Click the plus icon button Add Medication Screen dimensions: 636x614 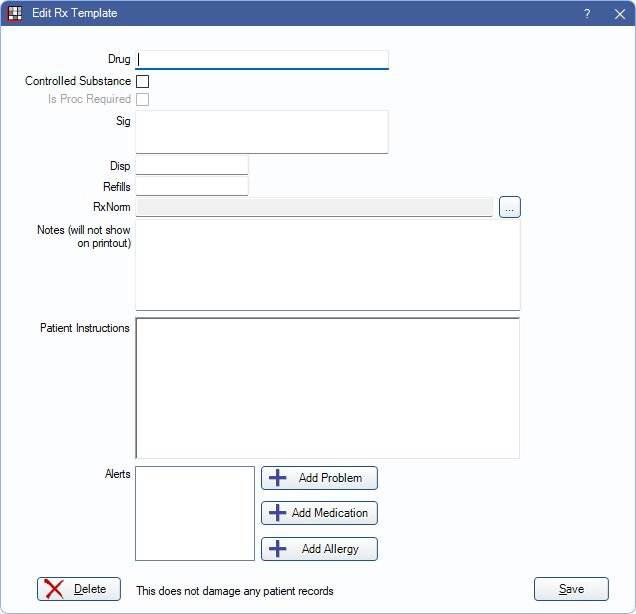(x=319, y=513)
